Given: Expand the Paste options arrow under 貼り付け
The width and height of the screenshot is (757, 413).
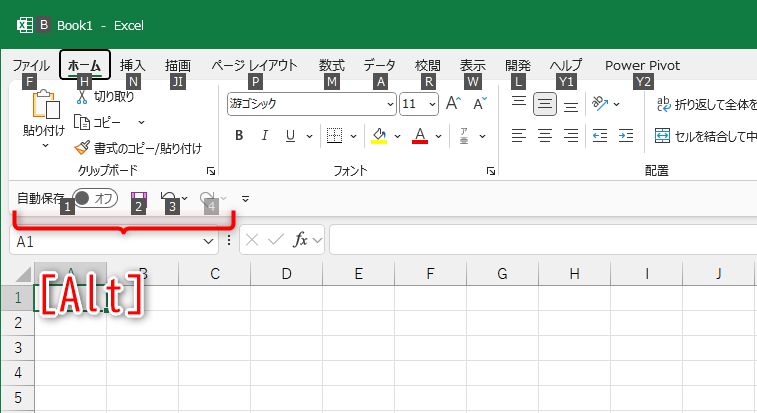Looking at the screenshot, I should pos(45,145).
